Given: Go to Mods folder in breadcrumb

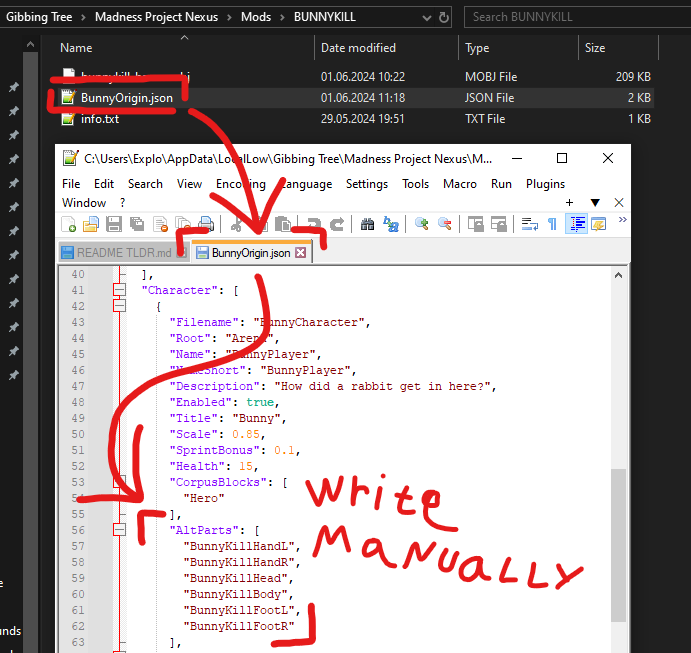Looking at the screenshot, I should [x=256, y=17].
